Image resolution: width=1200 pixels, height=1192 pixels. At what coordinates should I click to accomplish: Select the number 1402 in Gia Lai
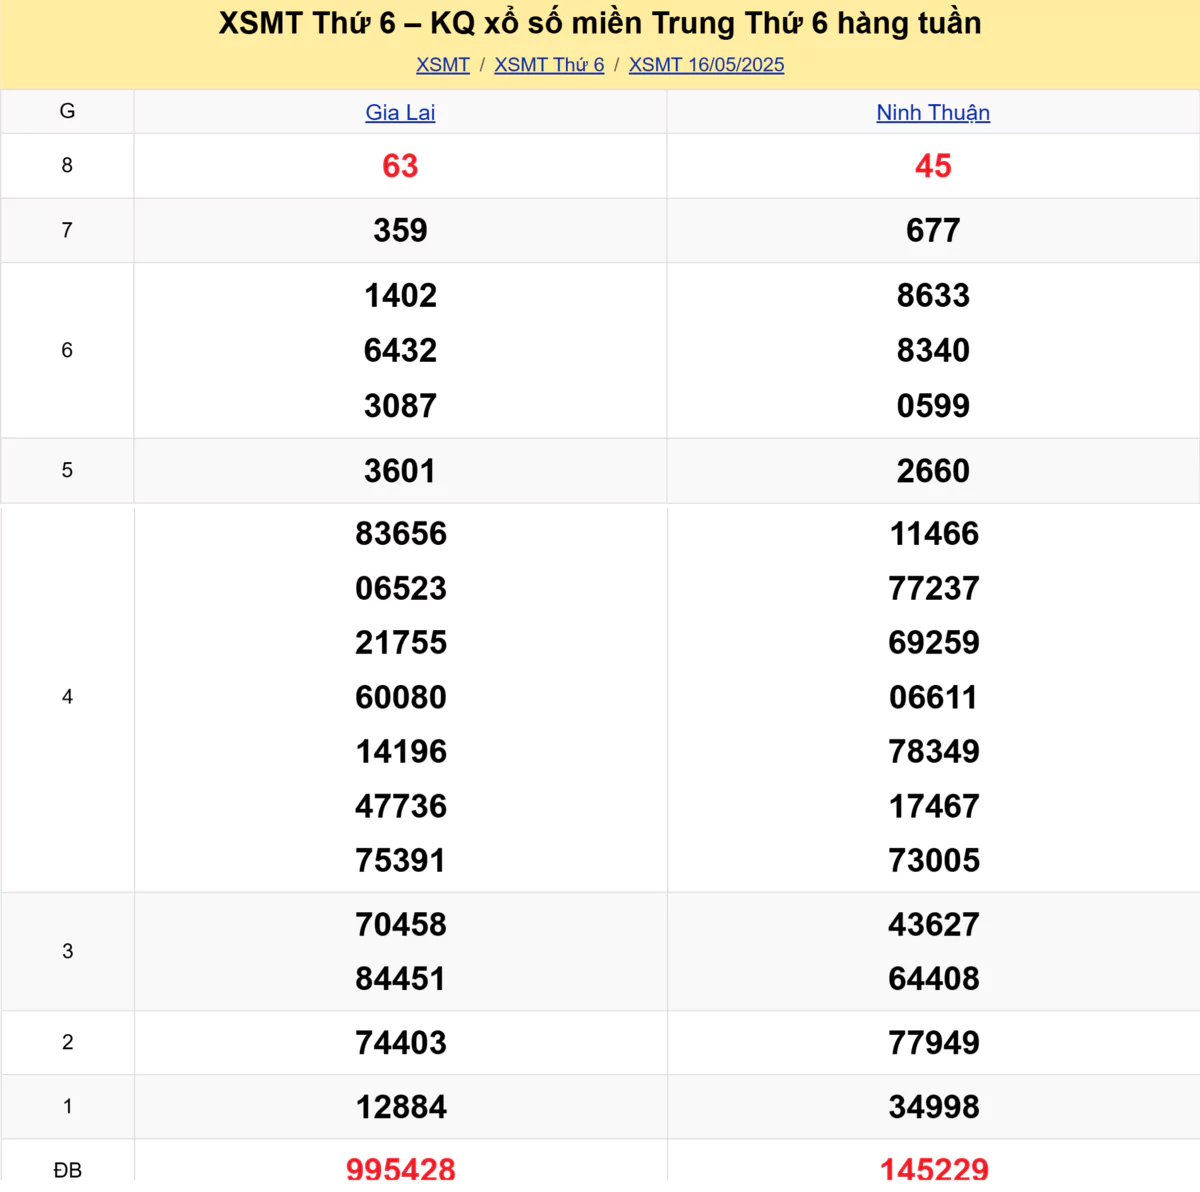[400, 296]
